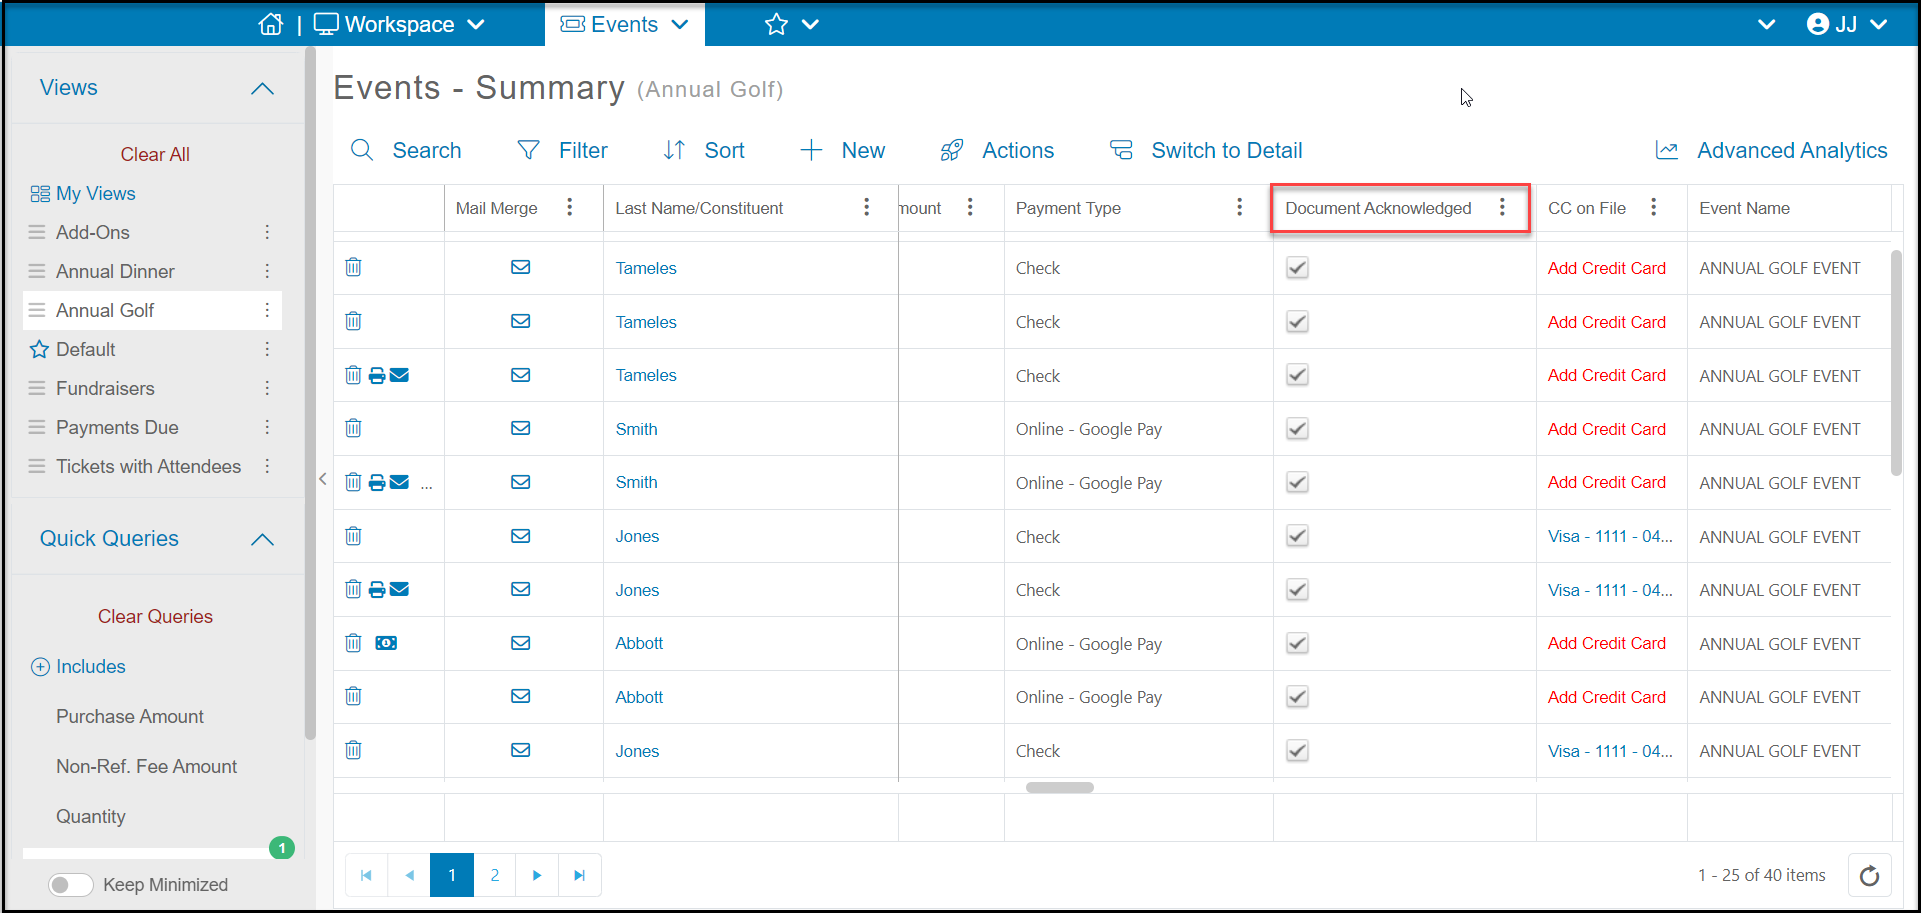1921x913 pixels.
Task: Collapse the Quick Queries section chevron
Action: point(262,540)
